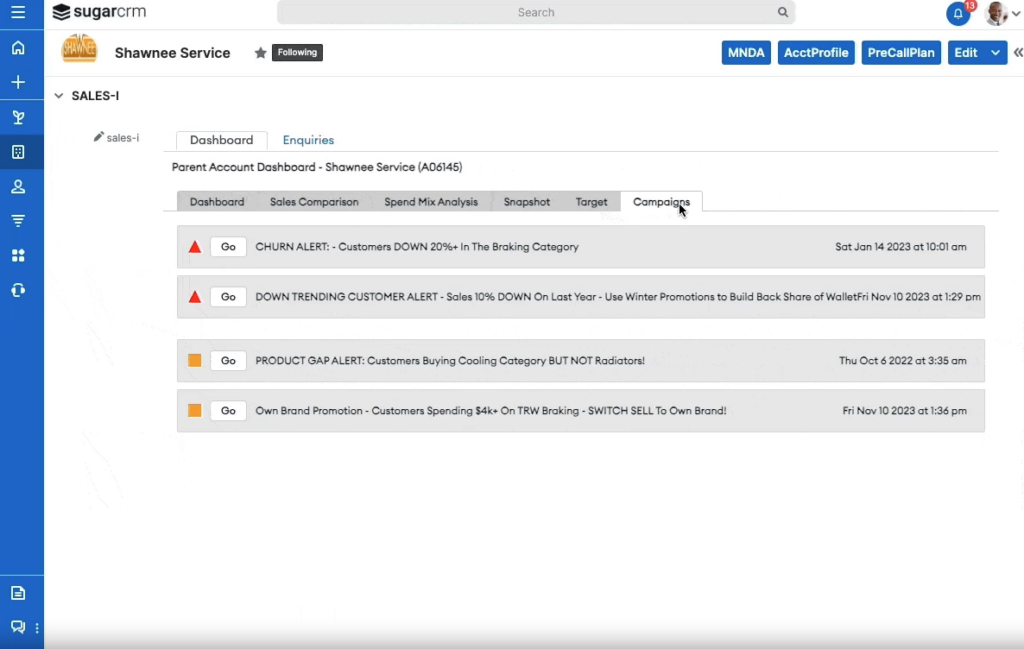Click the plus quick-create icon

click(18, 82)
